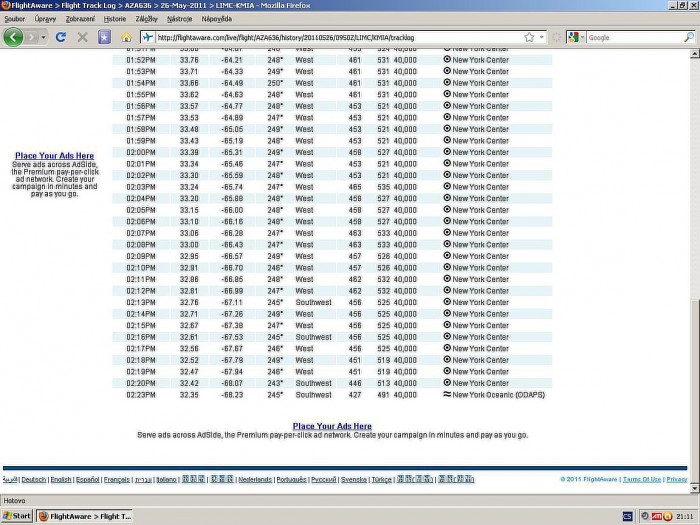Click latitude value 33.00

point(189,245)
